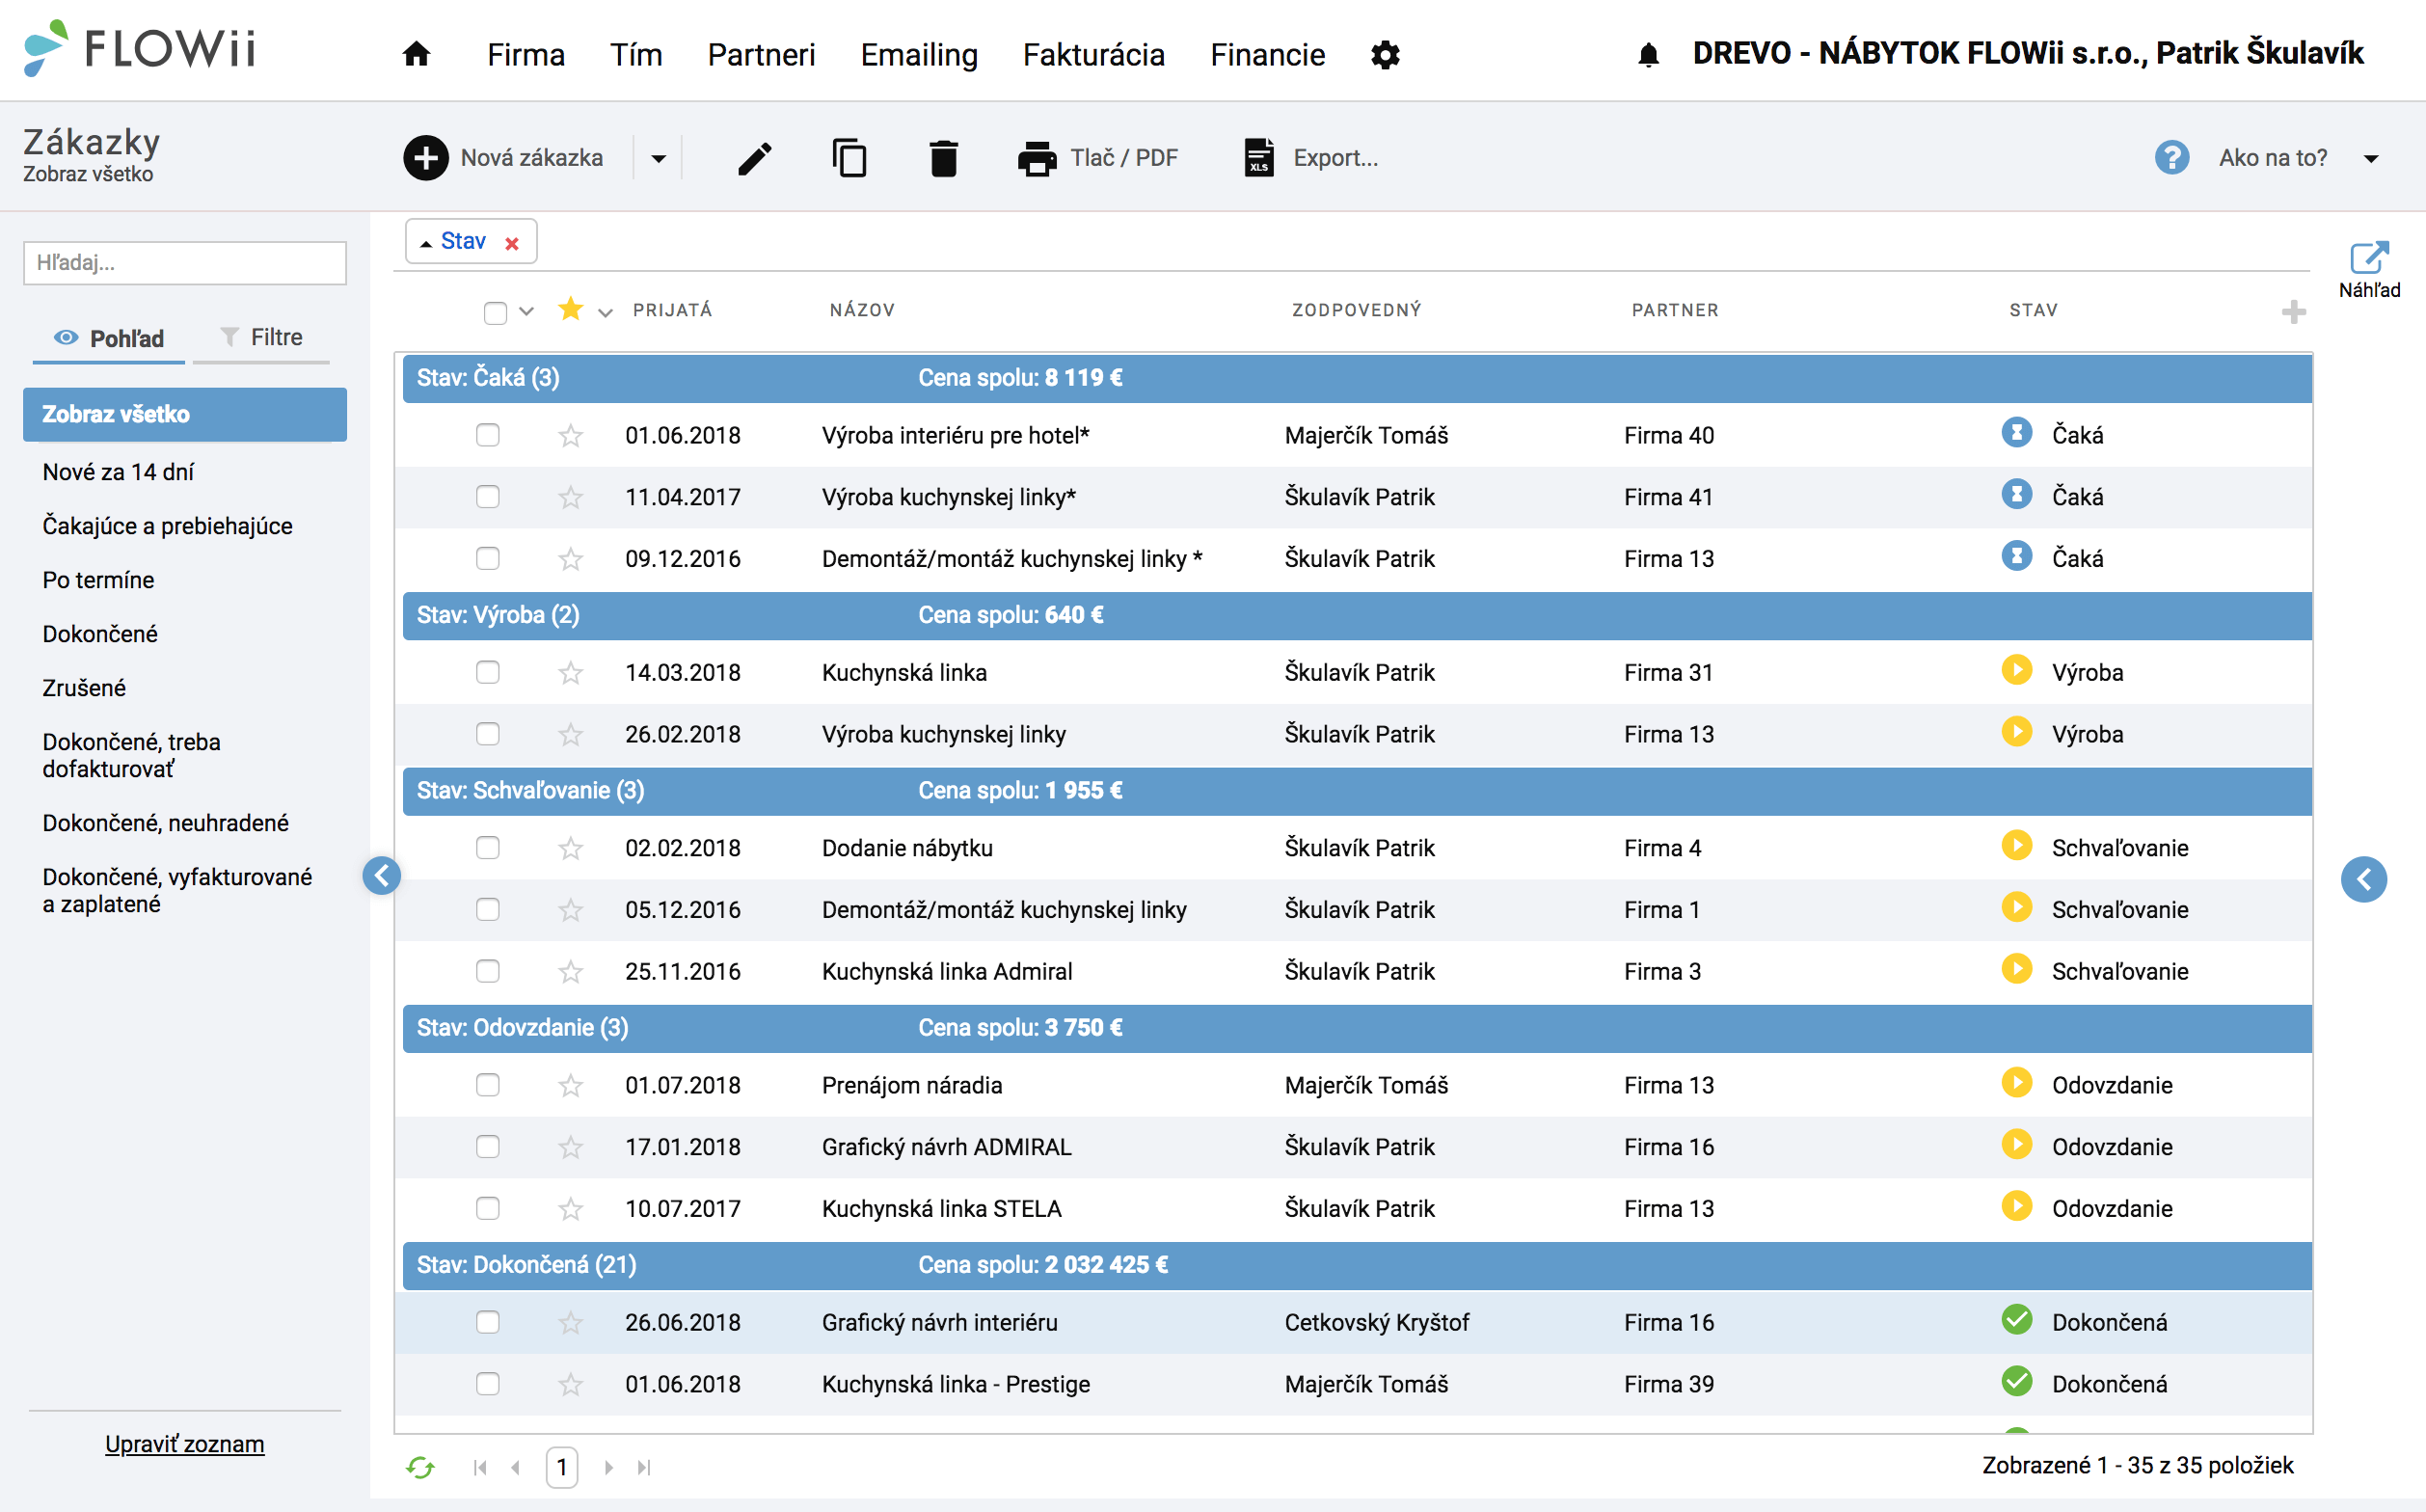Screen dimensions: 2426x1512
Task: Check the Kuchynská linka - Prestige row
Action: (488, 1384)
